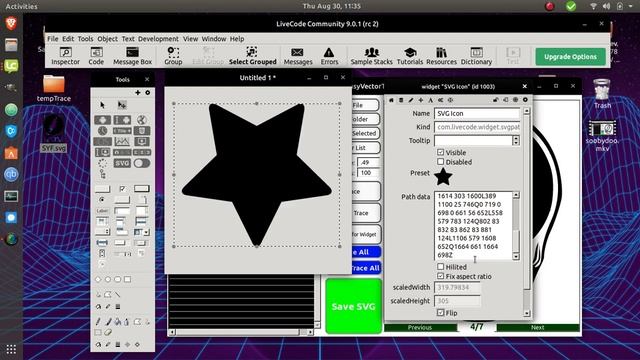The width and height of the screenshot is (640, 360).
Task: Pick the switch toggle widget in Tools
Action: coord(142,163)
